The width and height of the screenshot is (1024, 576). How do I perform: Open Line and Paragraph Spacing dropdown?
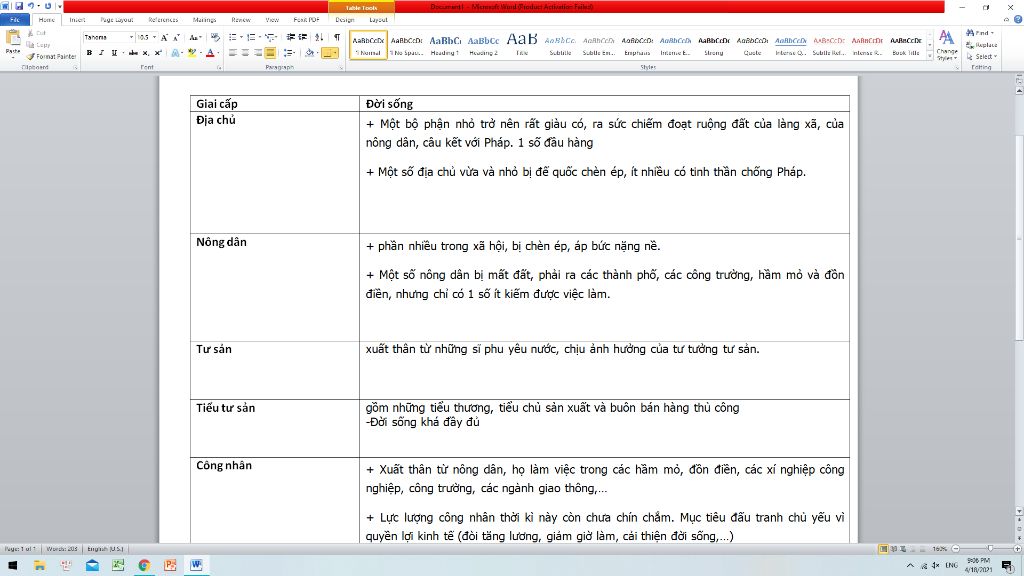[x=289, y=53]
